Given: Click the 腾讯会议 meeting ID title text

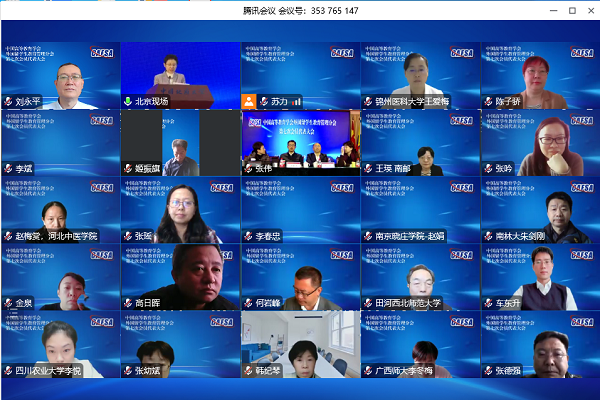Looking at the screenshot, I should 300,10.
